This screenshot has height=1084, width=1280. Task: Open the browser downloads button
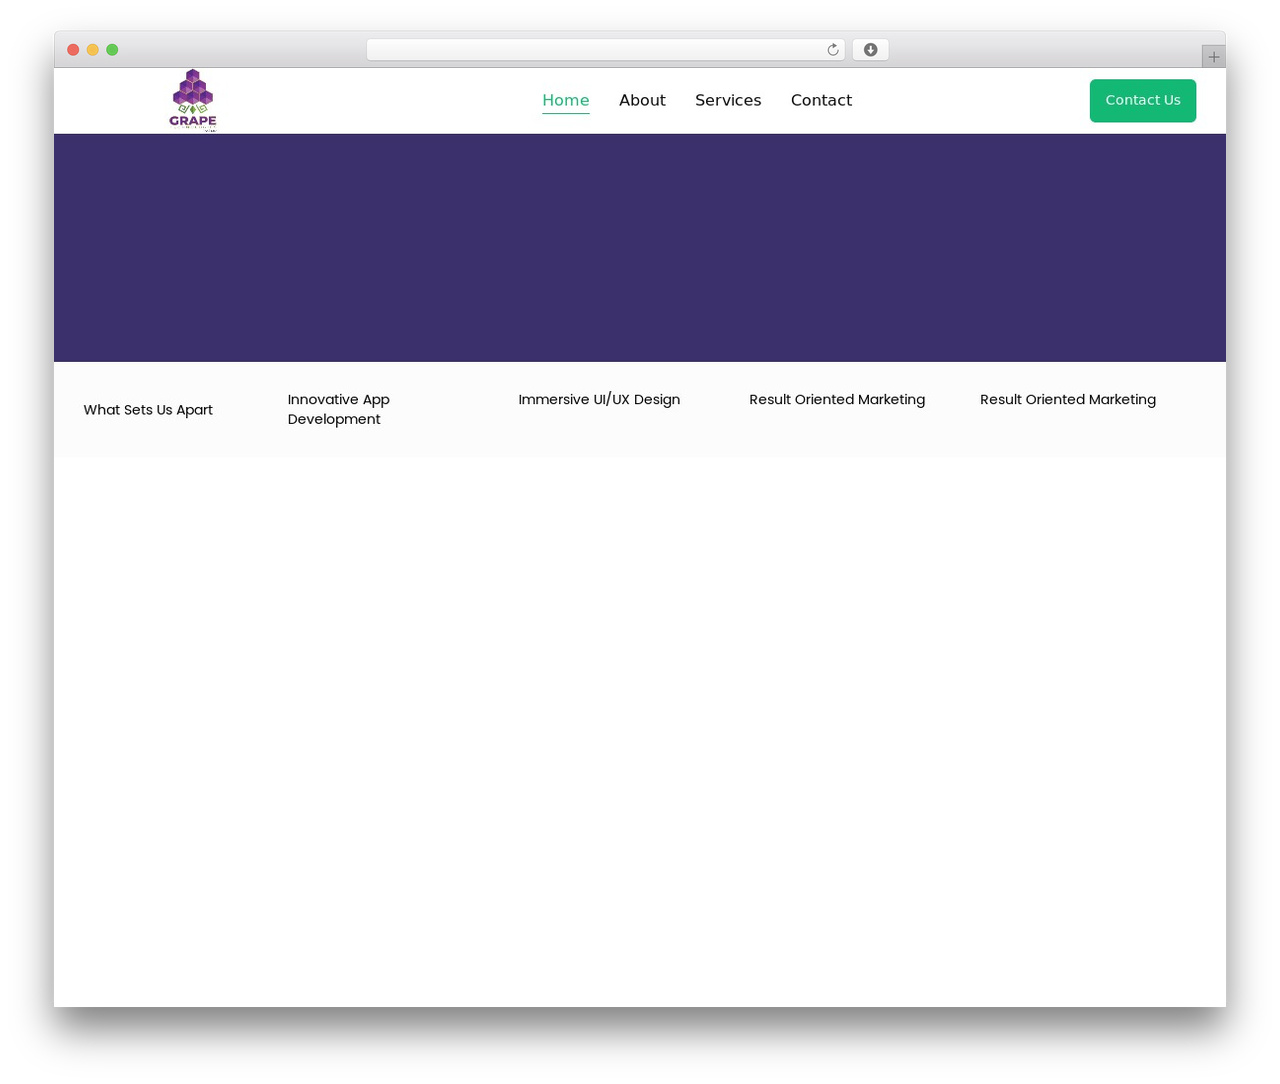pos(870,50)
